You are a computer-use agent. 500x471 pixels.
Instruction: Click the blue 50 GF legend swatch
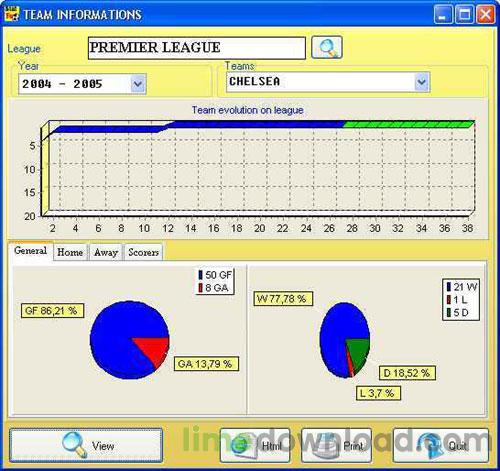(200, 275)
